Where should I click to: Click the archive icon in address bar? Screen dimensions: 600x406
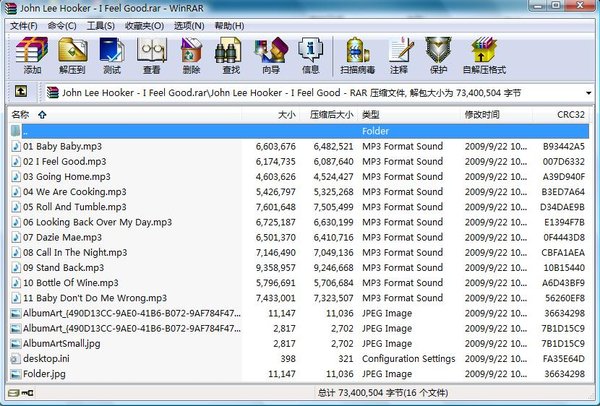52,93
